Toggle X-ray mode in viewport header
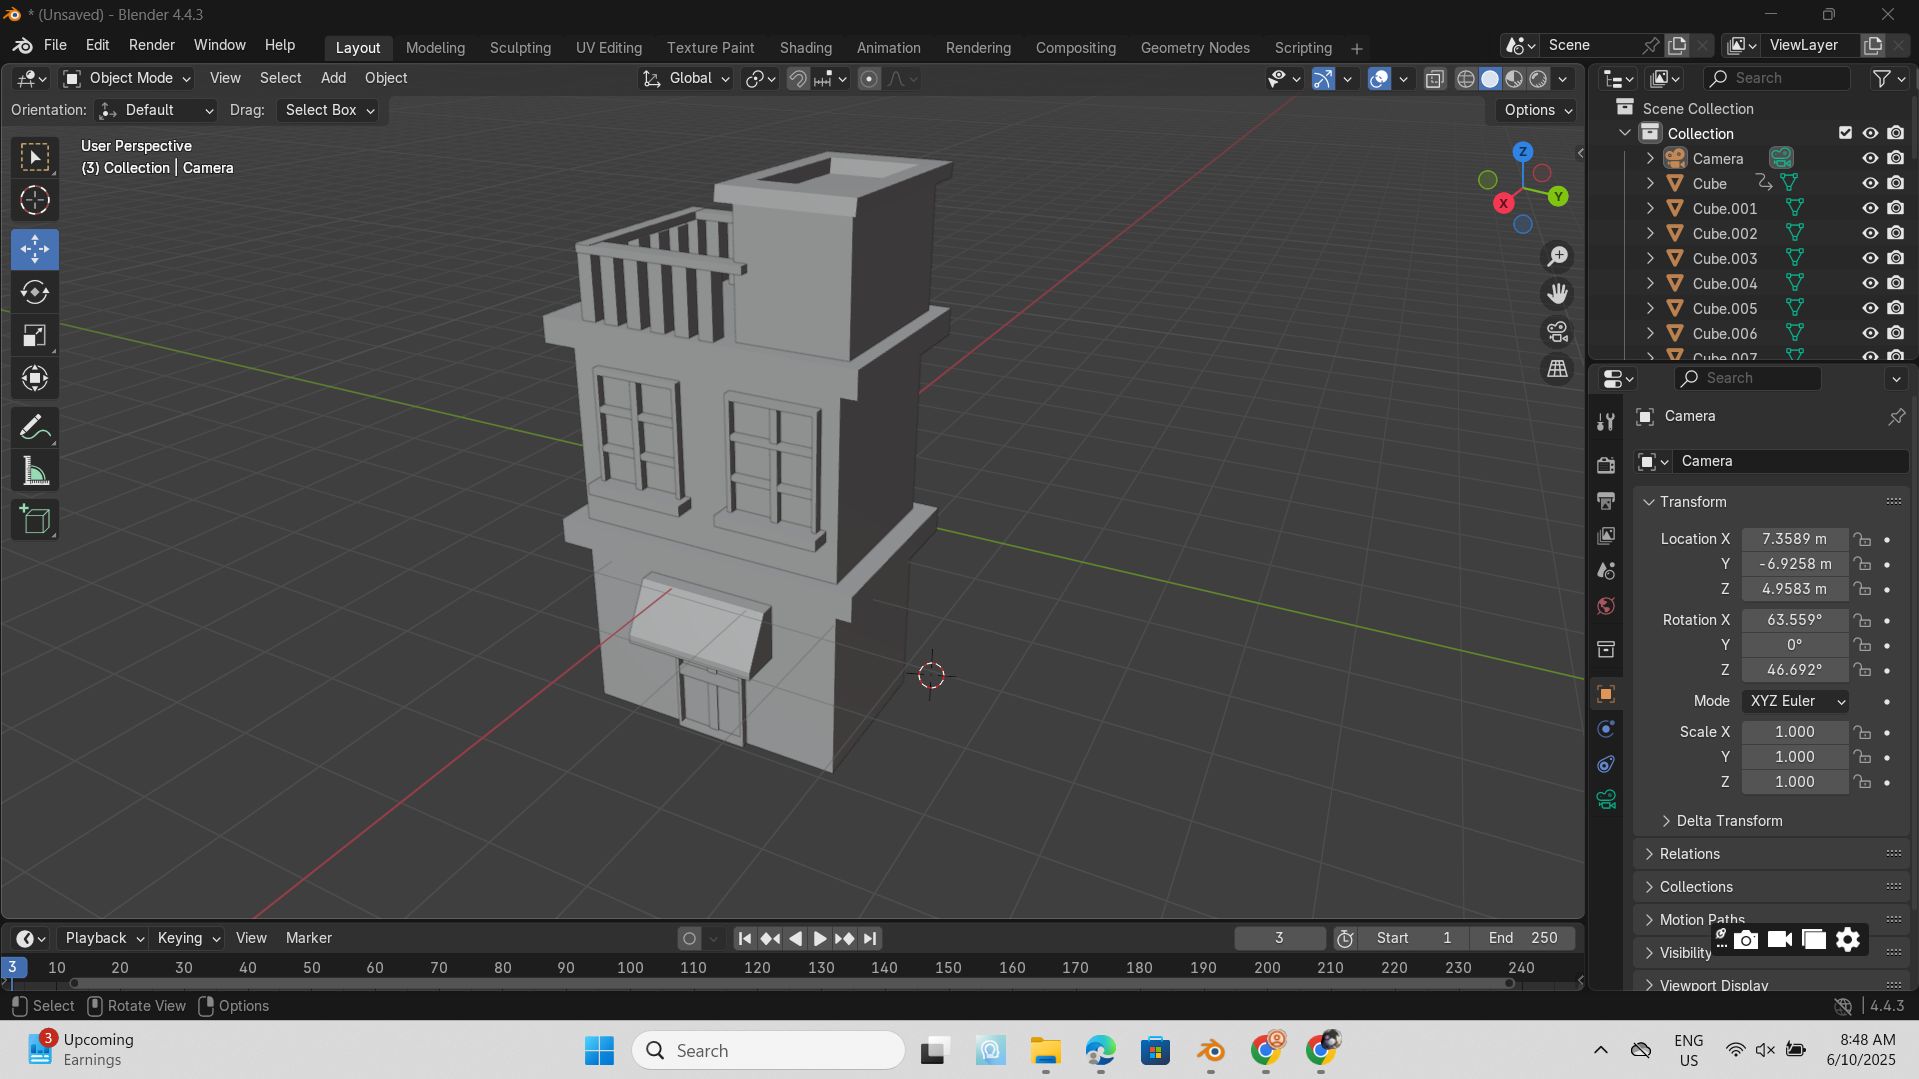Viewport: 1919px width, 1079px height. (1434, 79)
